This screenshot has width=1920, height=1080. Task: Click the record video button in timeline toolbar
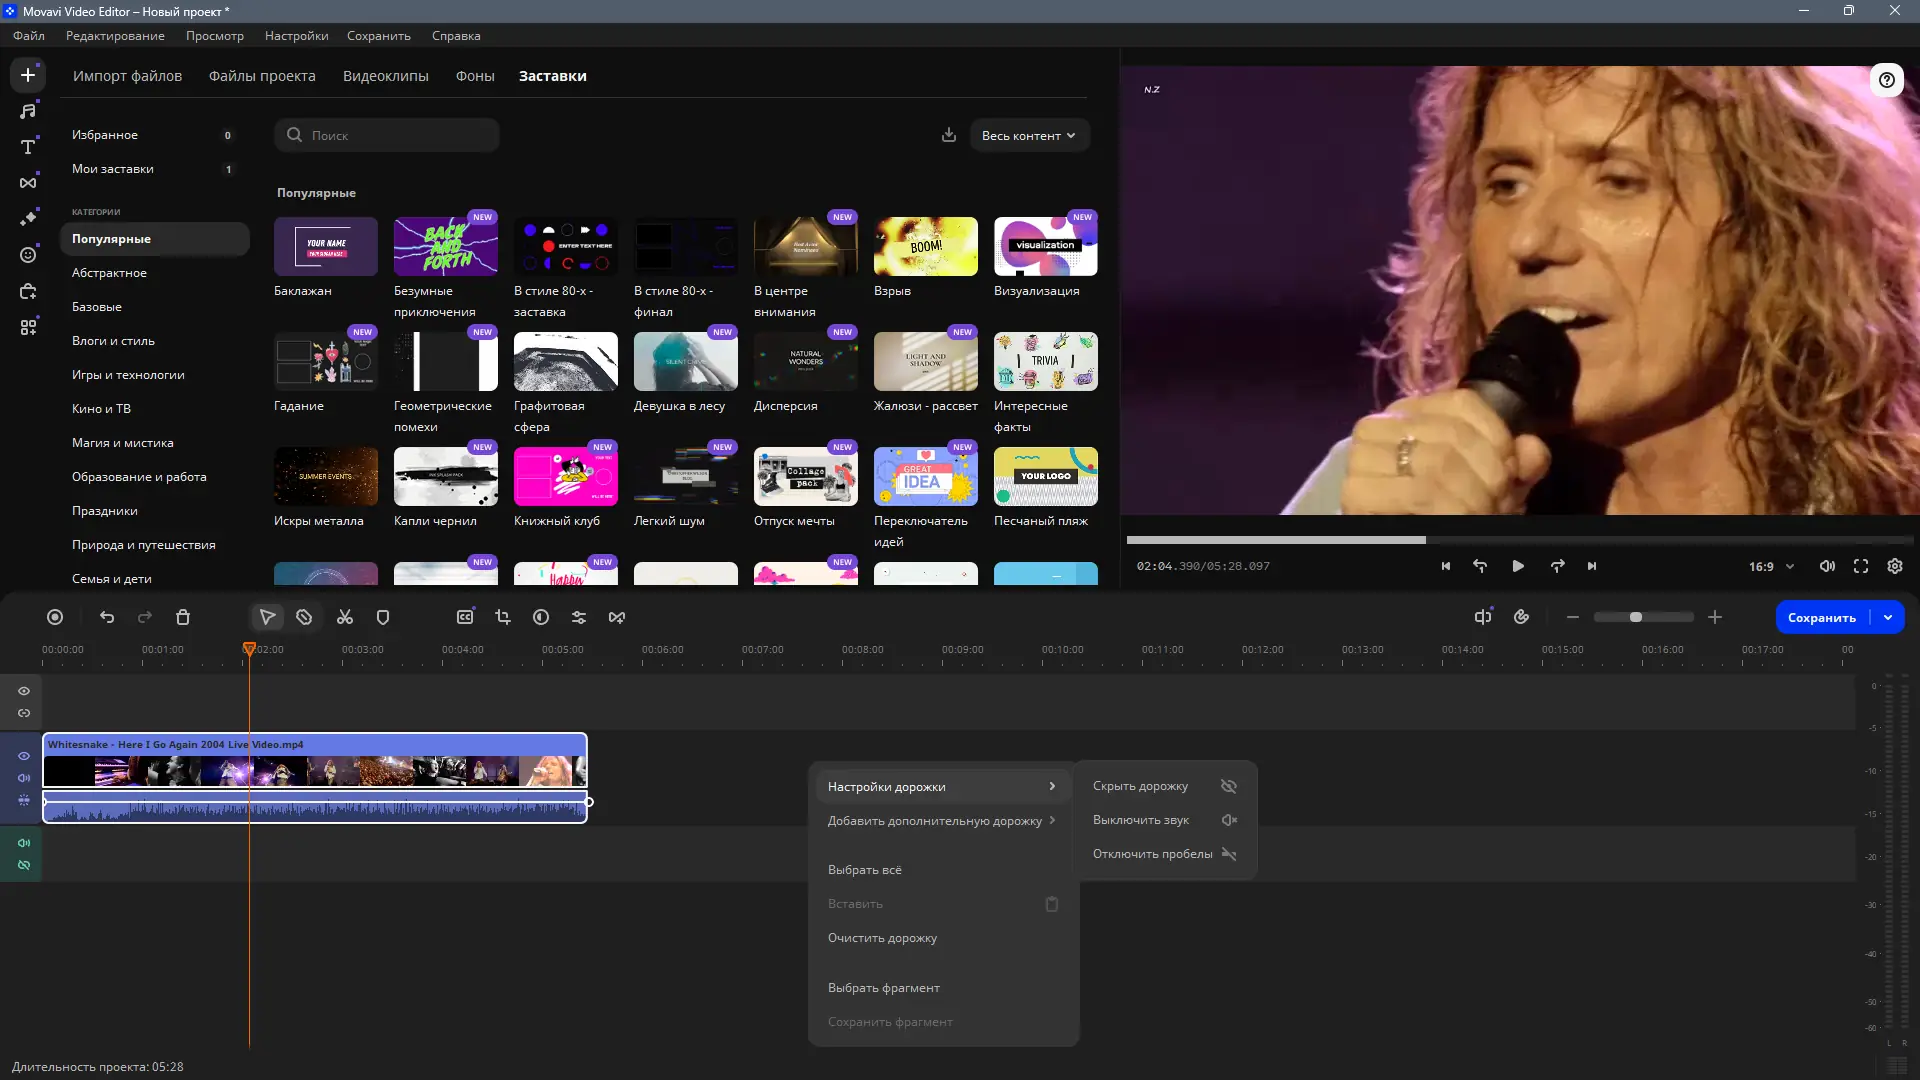click(55, 618)
